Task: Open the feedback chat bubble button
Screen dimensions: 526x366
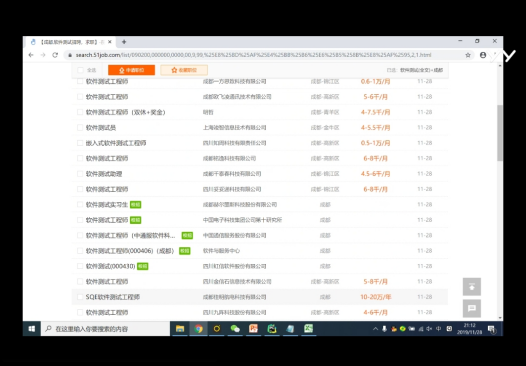Action: tap(472, 308)
